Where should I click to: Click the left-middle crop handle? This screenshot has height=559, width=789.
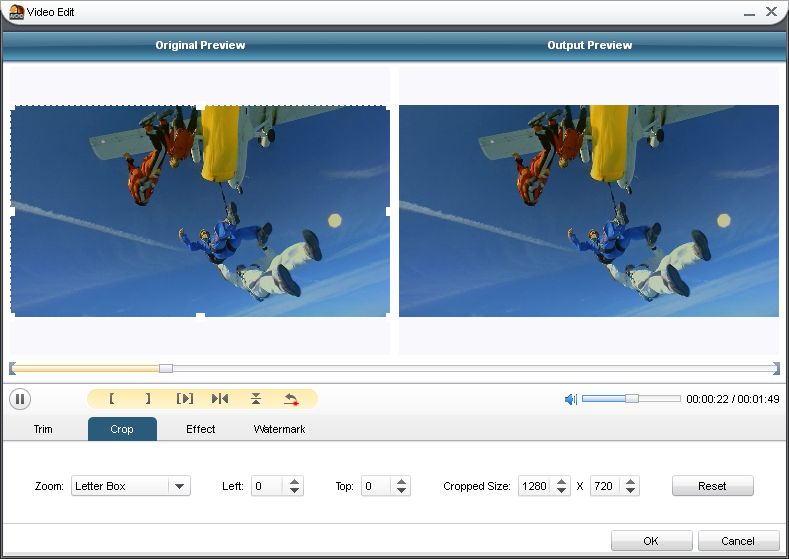(x=12, y=211)
